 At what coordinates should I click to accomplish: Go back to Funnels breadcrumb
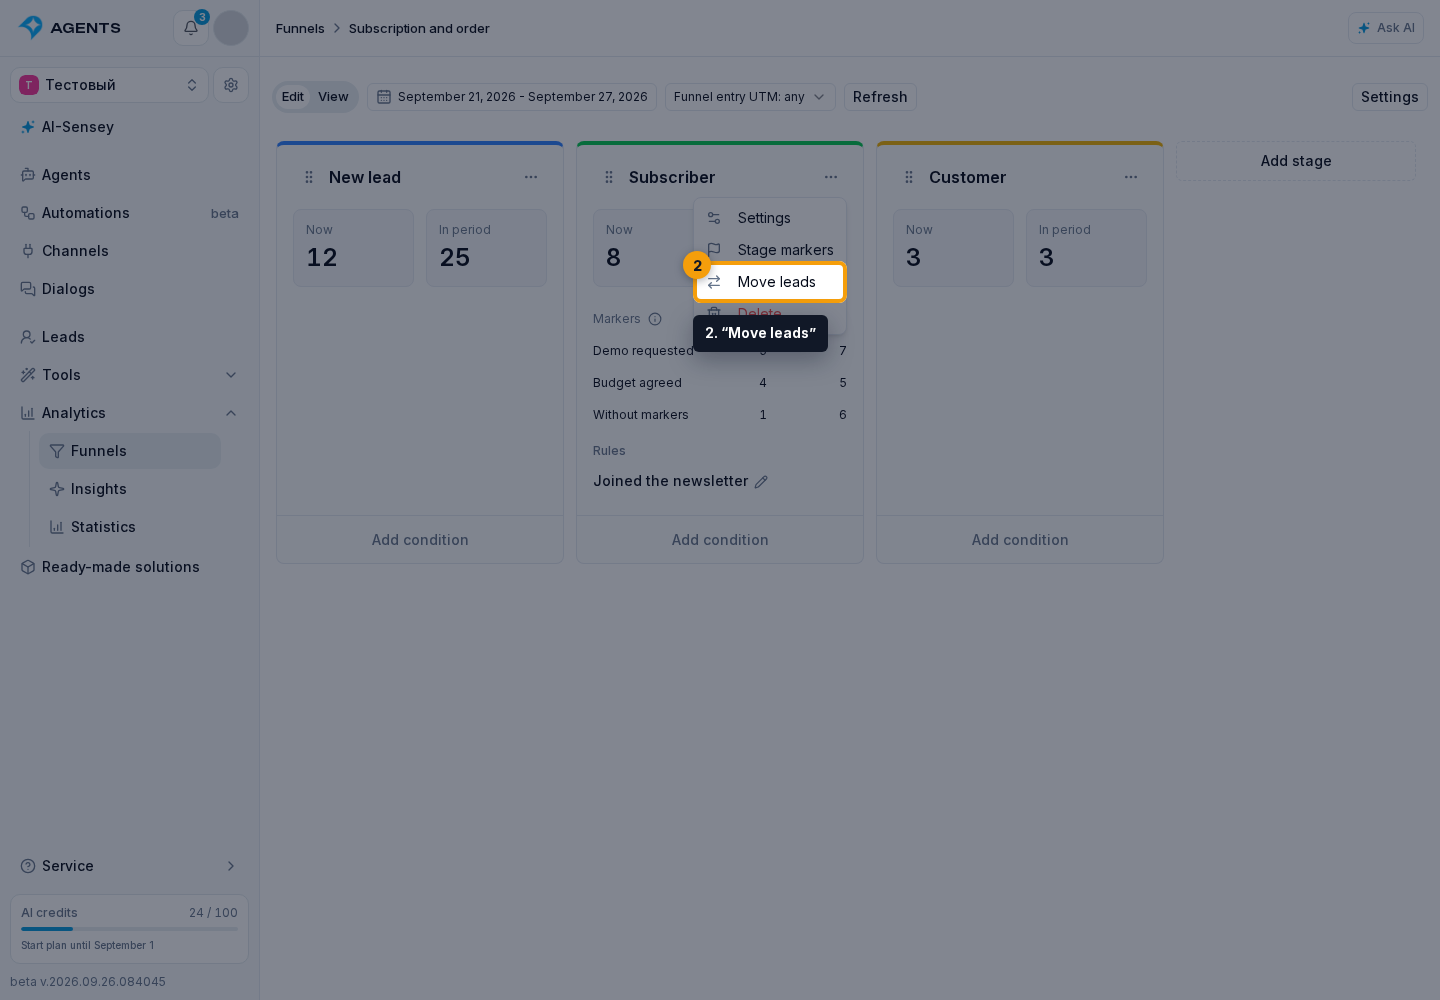(x=300, y=28)
